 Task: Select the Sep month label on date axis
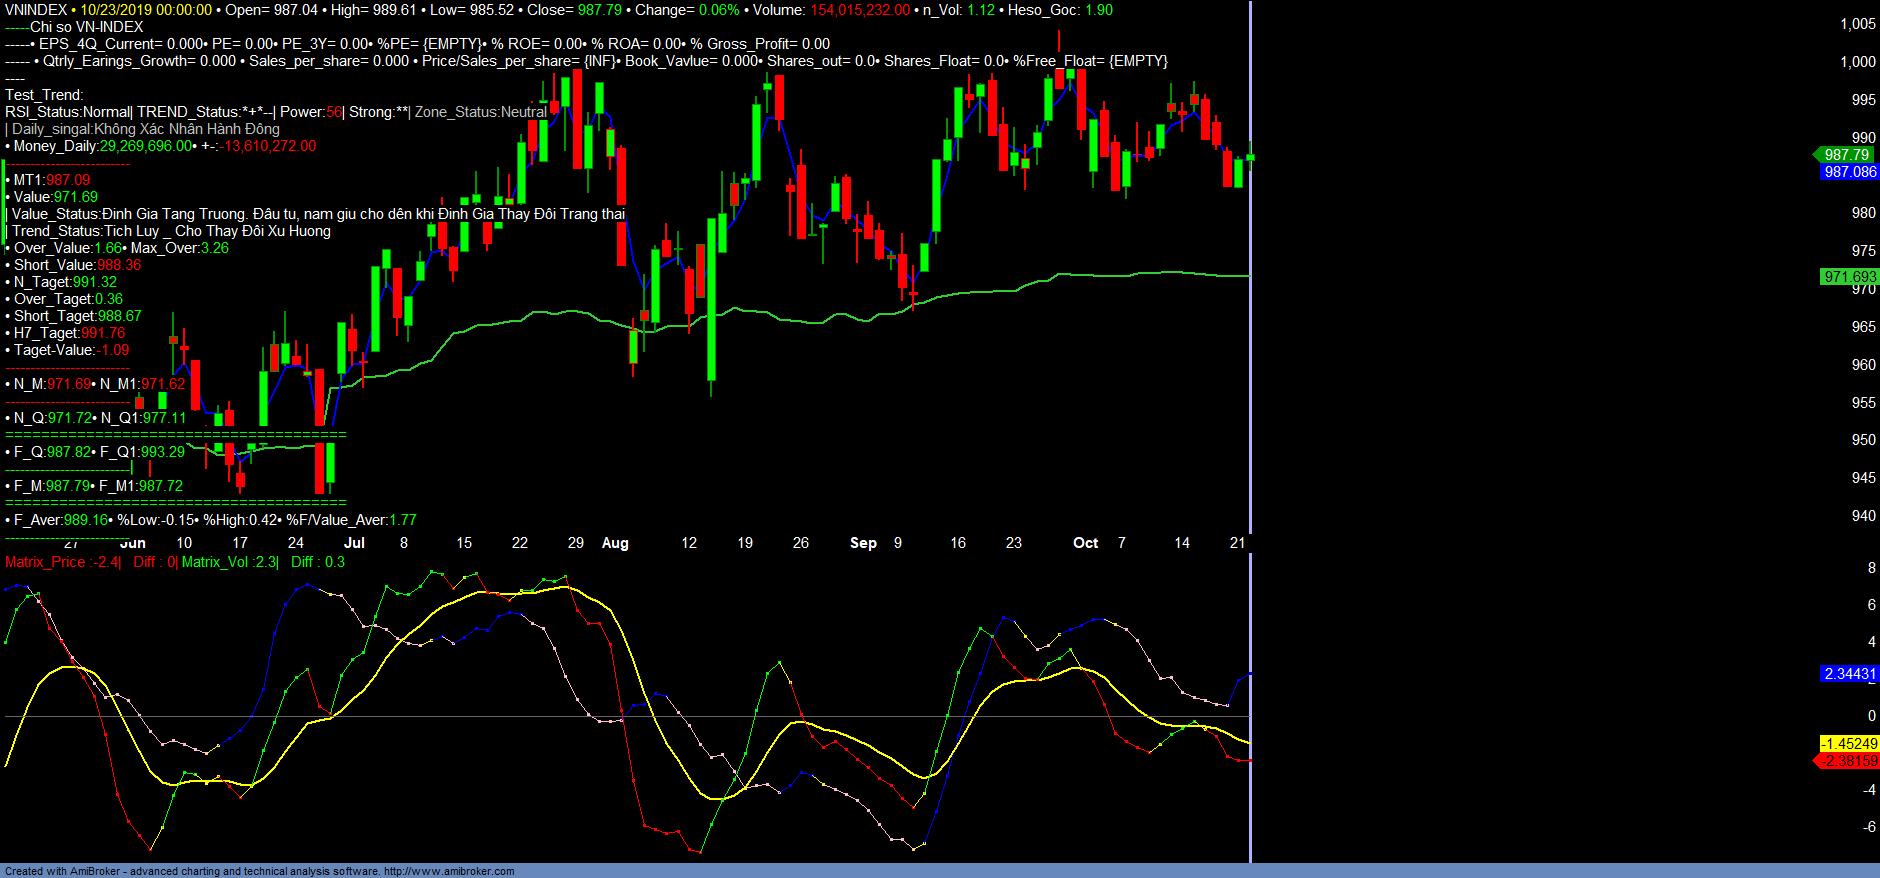pyautogui.click(x=863, y=543)
